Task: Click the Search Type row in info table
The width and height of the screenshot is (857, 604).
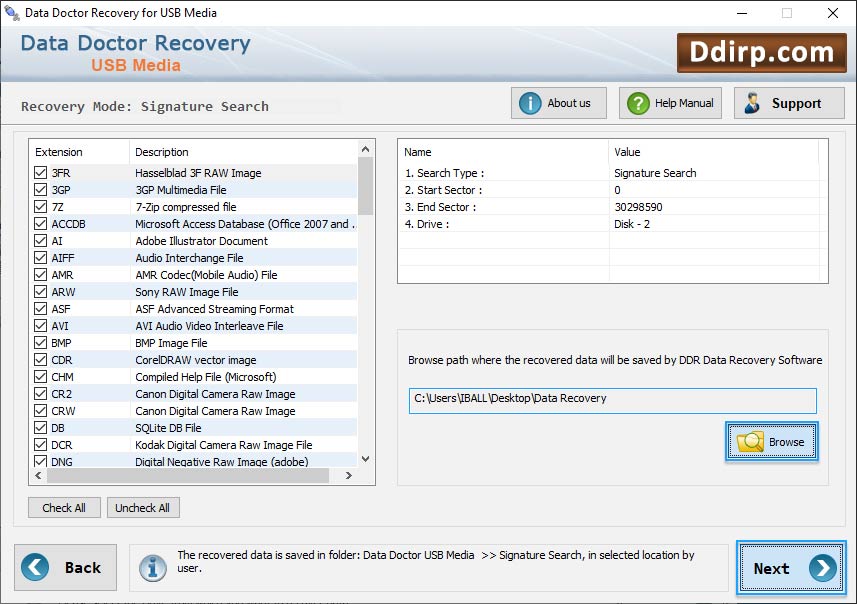Action: click(x=612, y=173)
